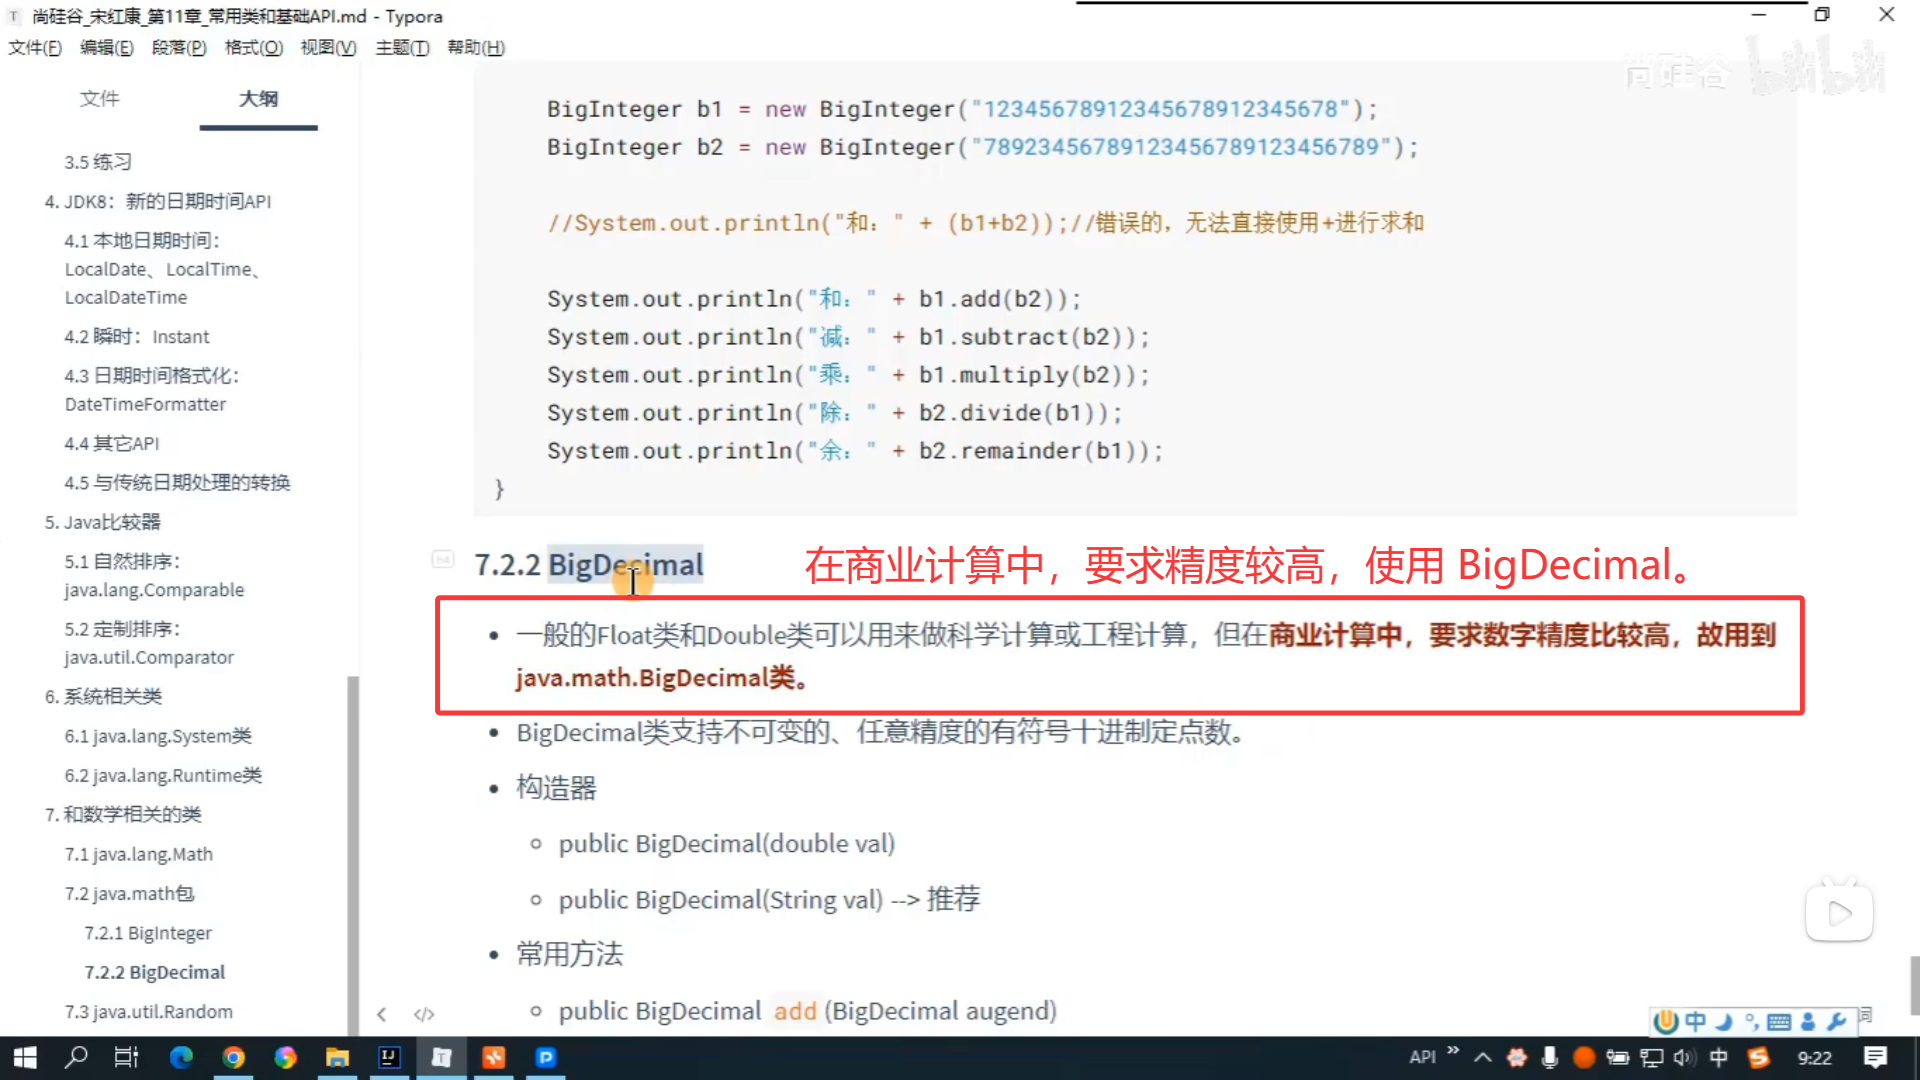Open IntelliJ IDEA from the taskbar
This screenshot has height=1080, width=1920.
point(389,1057)
